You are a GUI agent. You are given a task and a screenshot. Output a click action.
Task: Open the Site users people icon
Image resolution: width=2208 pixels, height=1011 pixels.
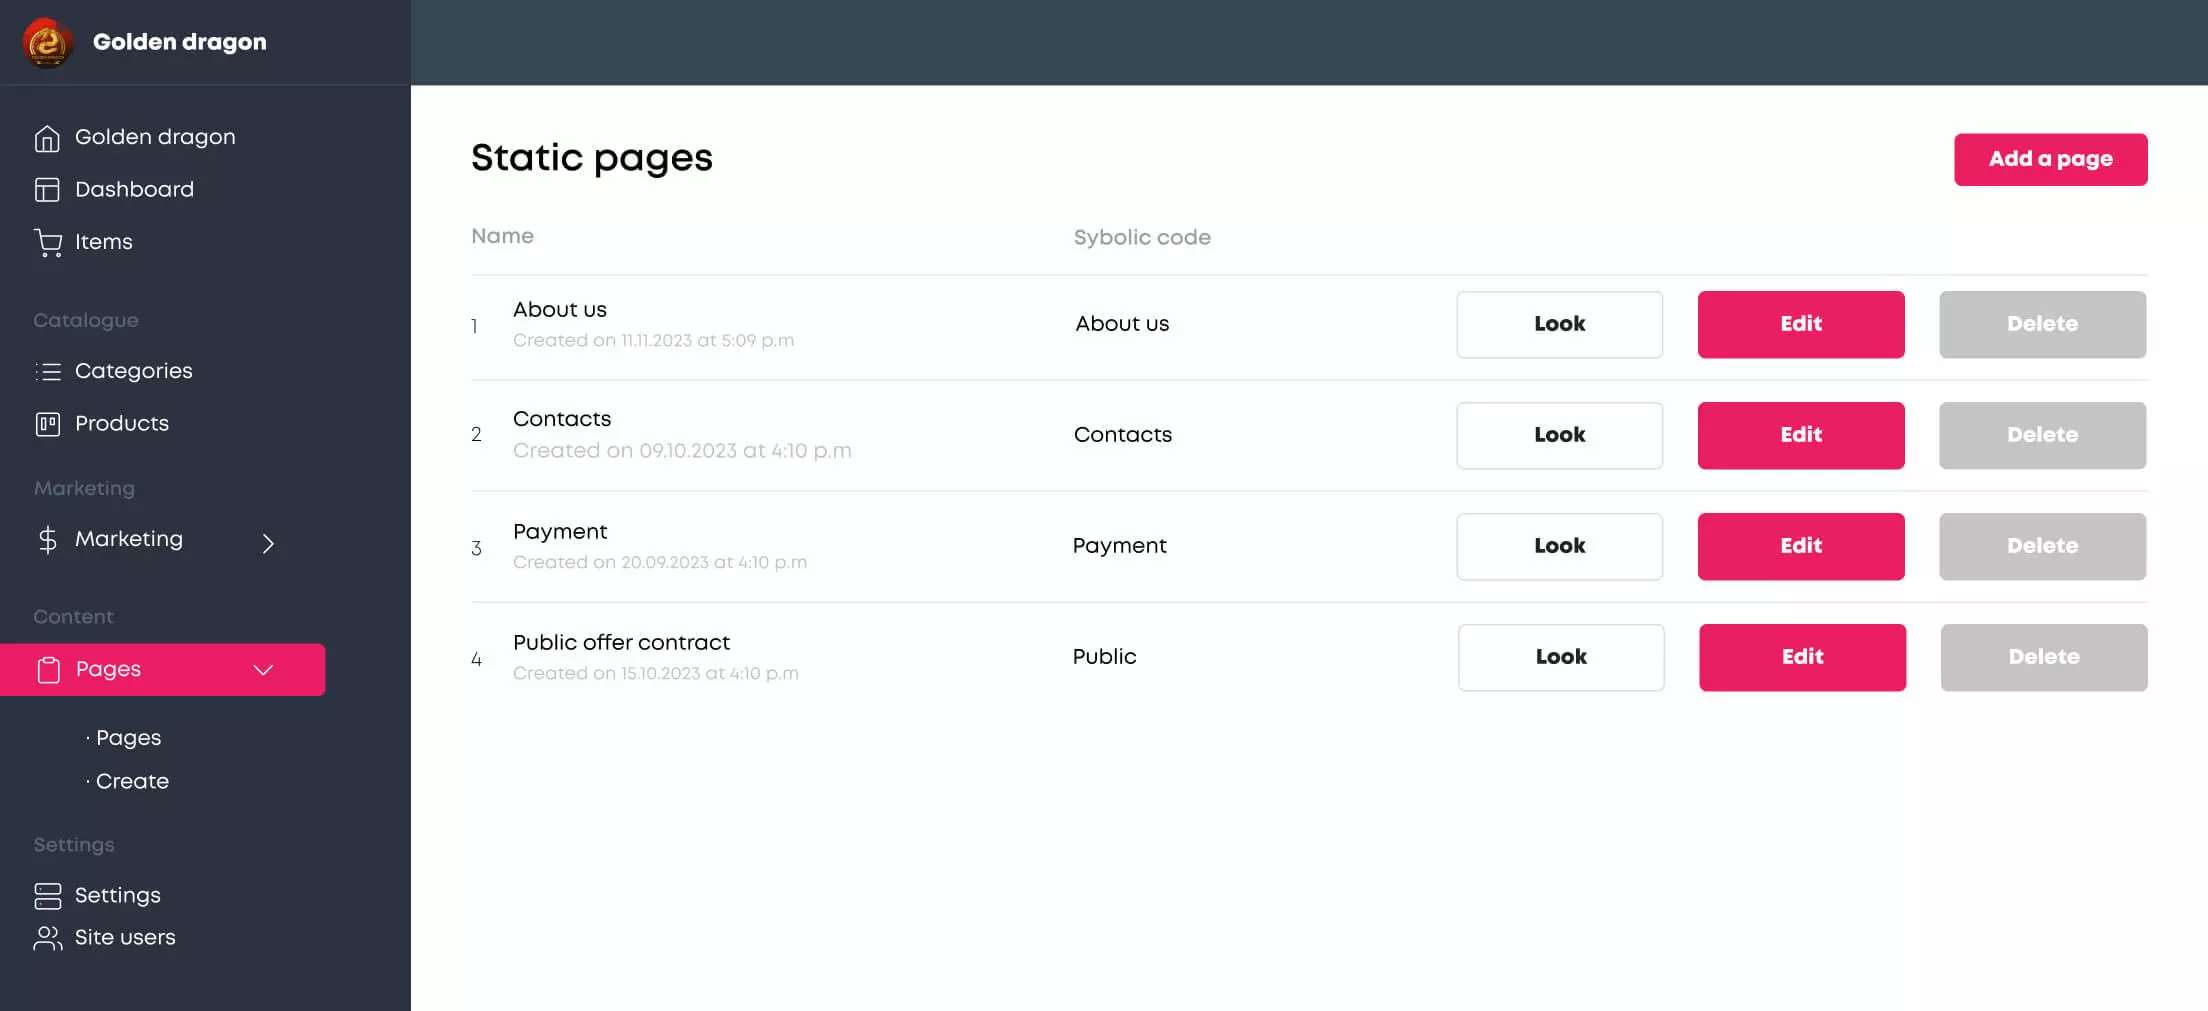click(47, 938)
